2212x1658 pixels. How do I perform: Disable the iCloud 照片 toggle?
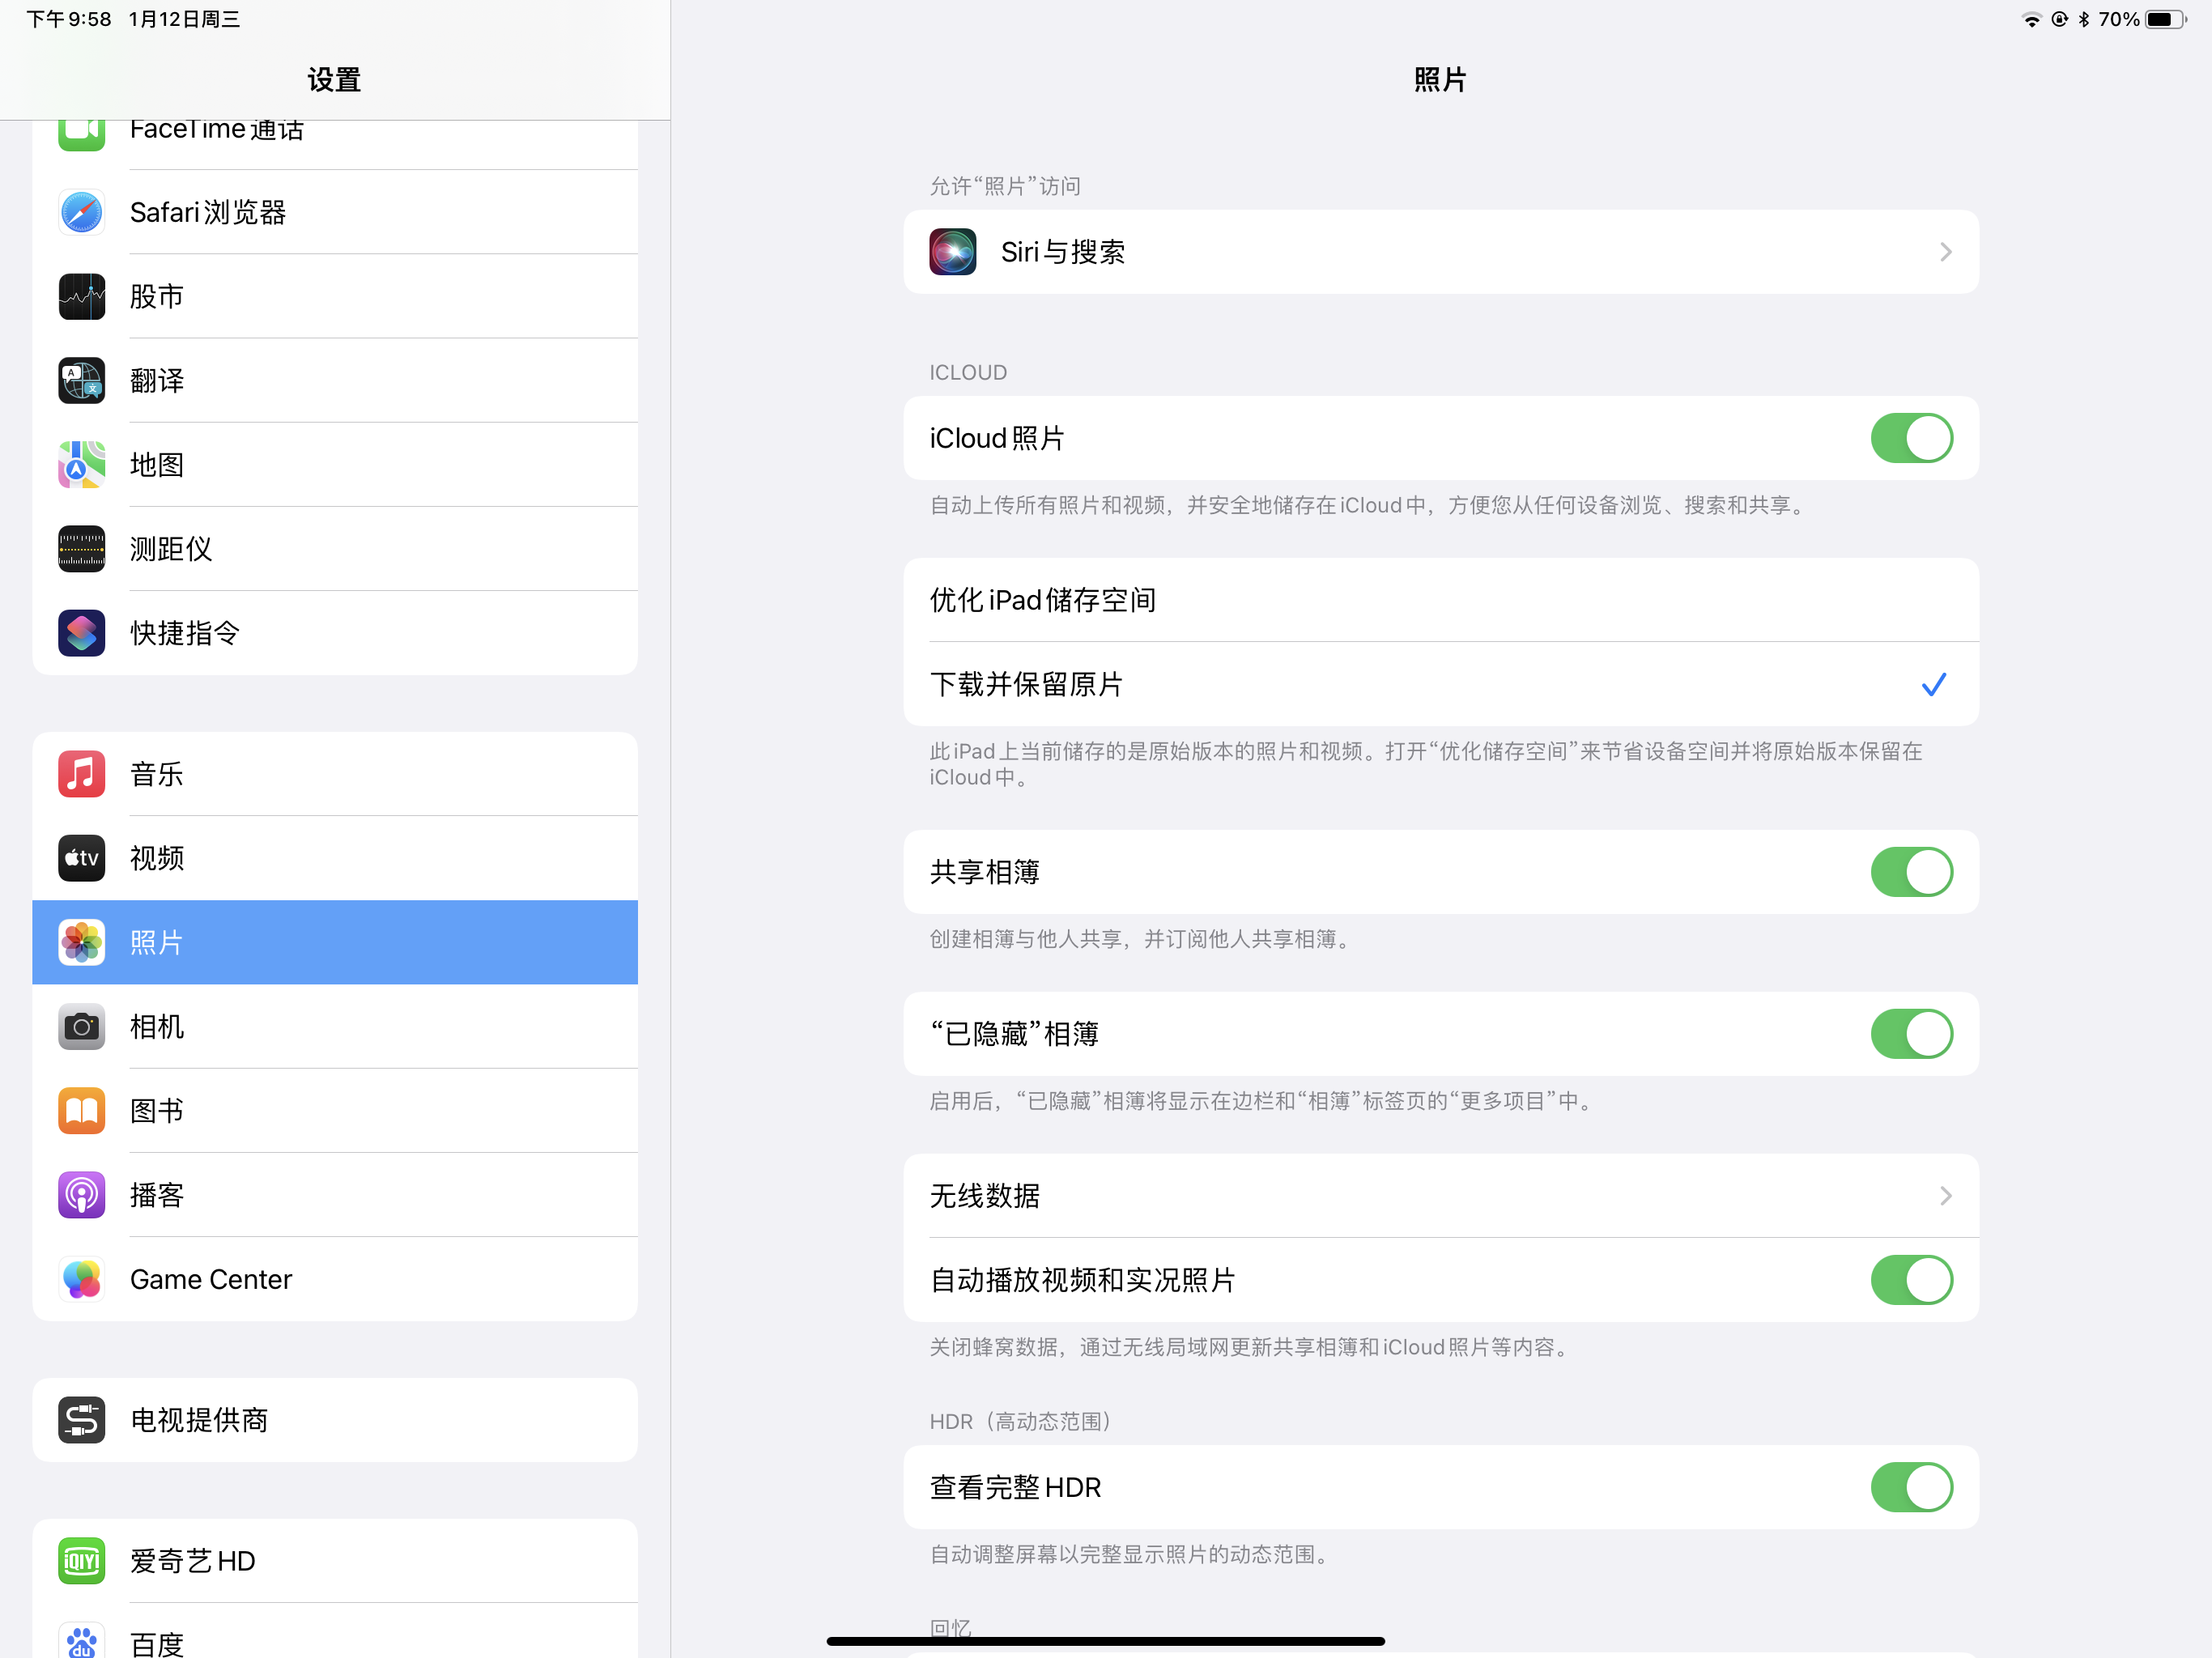1911,438
